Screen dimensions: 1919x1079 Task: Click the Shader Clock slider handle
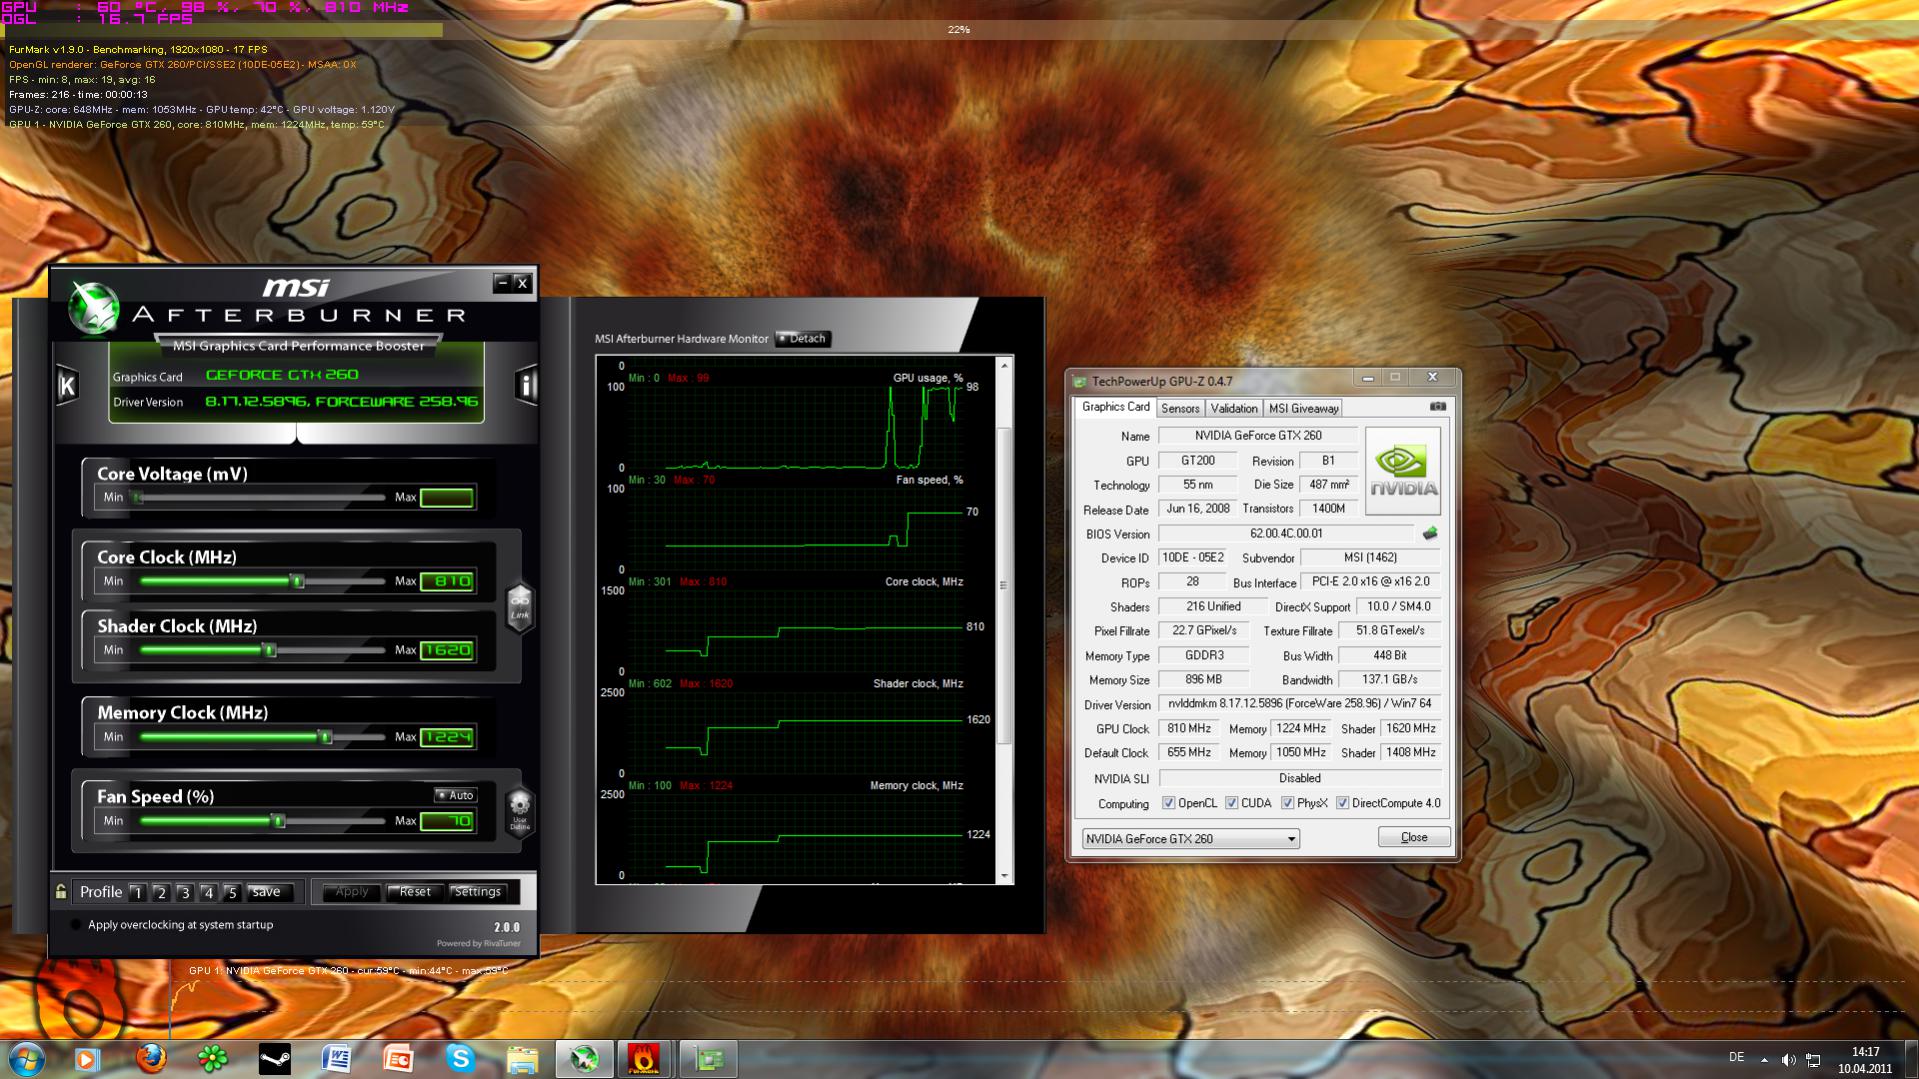click(269, 650)
